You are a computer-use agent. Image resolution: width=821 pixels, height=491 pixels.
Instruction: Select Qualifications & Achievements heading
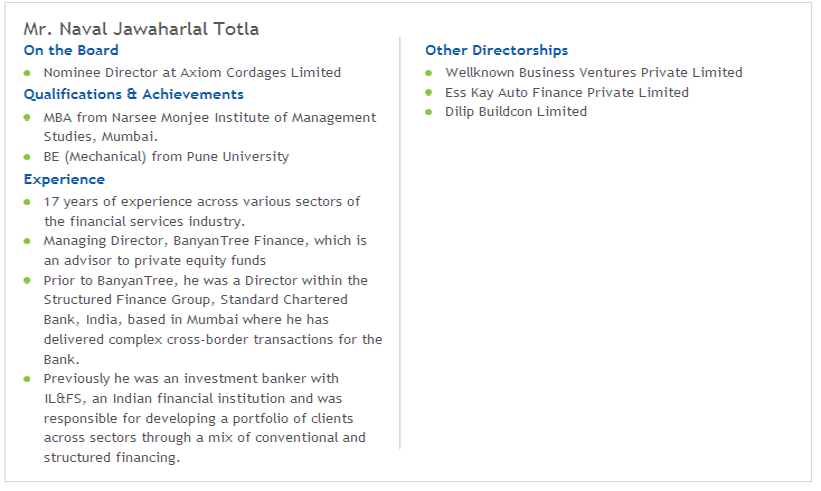[x=134, y=94]
